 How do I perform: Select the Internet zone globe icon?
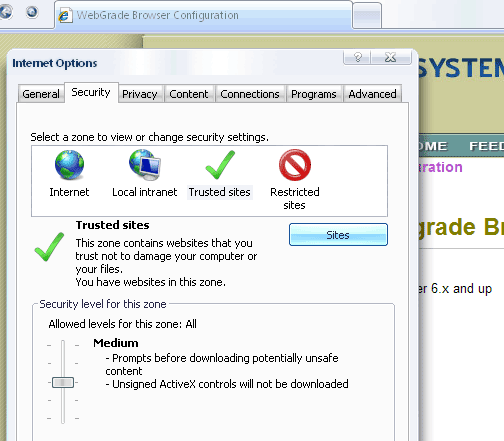(69, 165)
